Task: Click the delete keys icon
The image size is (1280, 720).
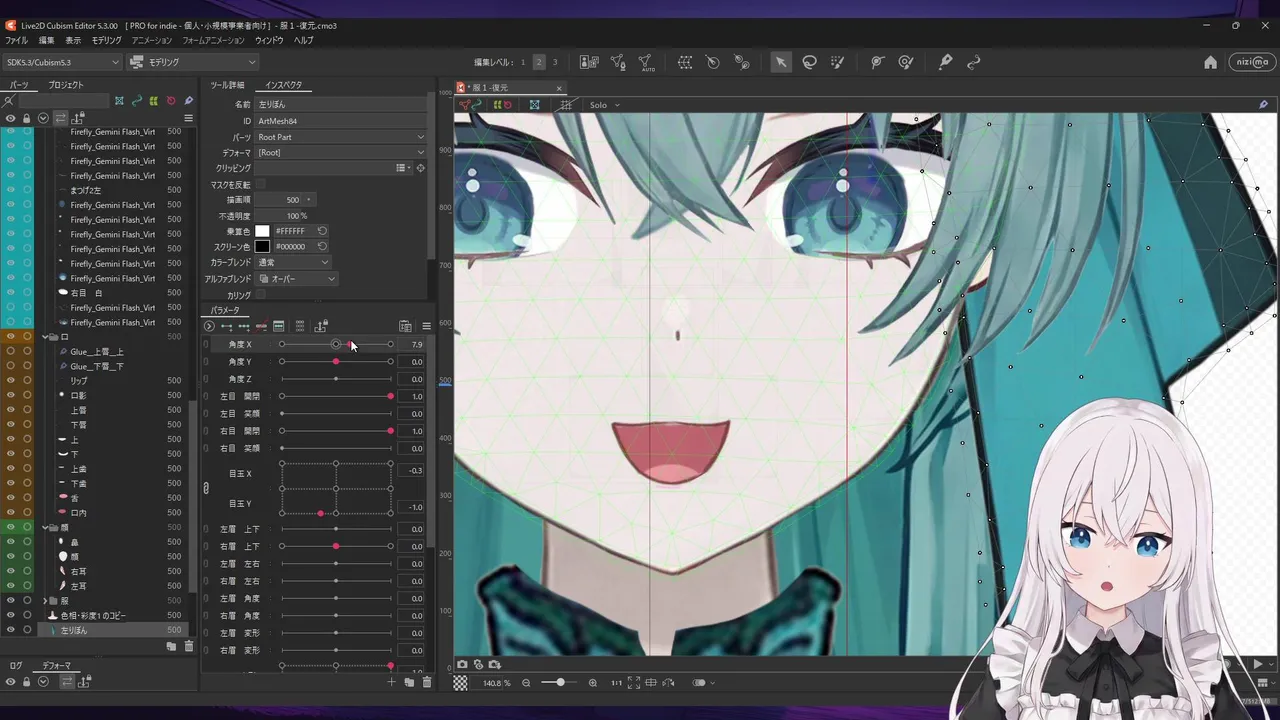Action: click(x=261, y=326)
